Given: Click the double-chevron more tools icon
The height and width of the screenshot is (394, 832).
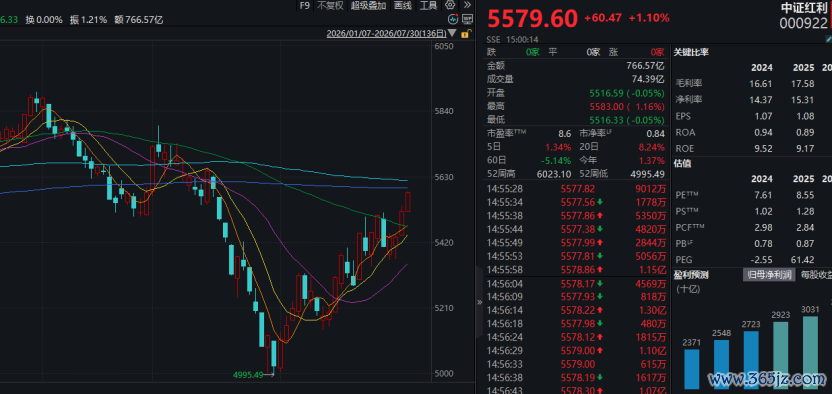Looking at the screenshot, I should (467, 5).
